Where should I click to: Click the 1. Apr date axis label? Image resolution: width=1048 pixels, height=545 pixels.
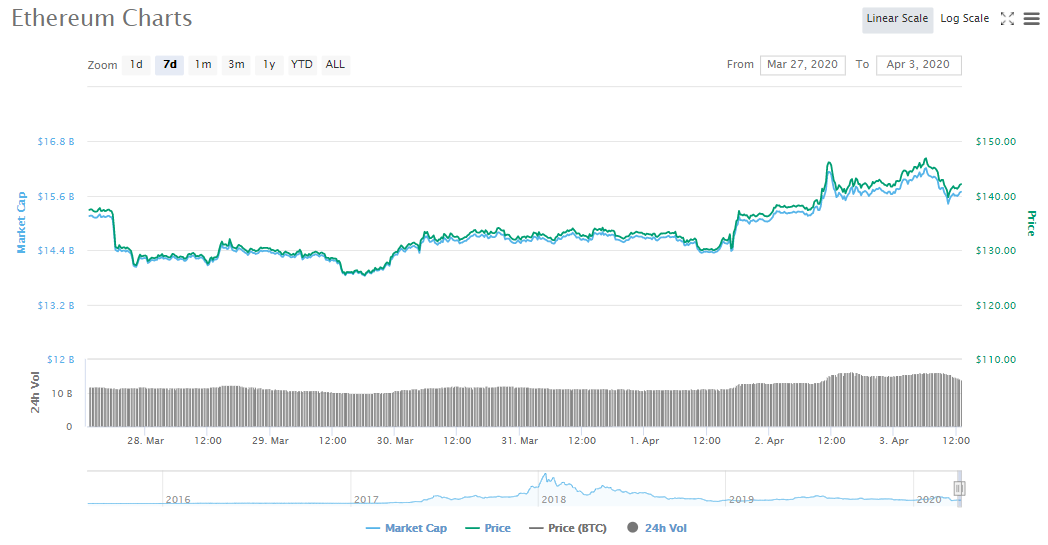click(x=644, y=441)
